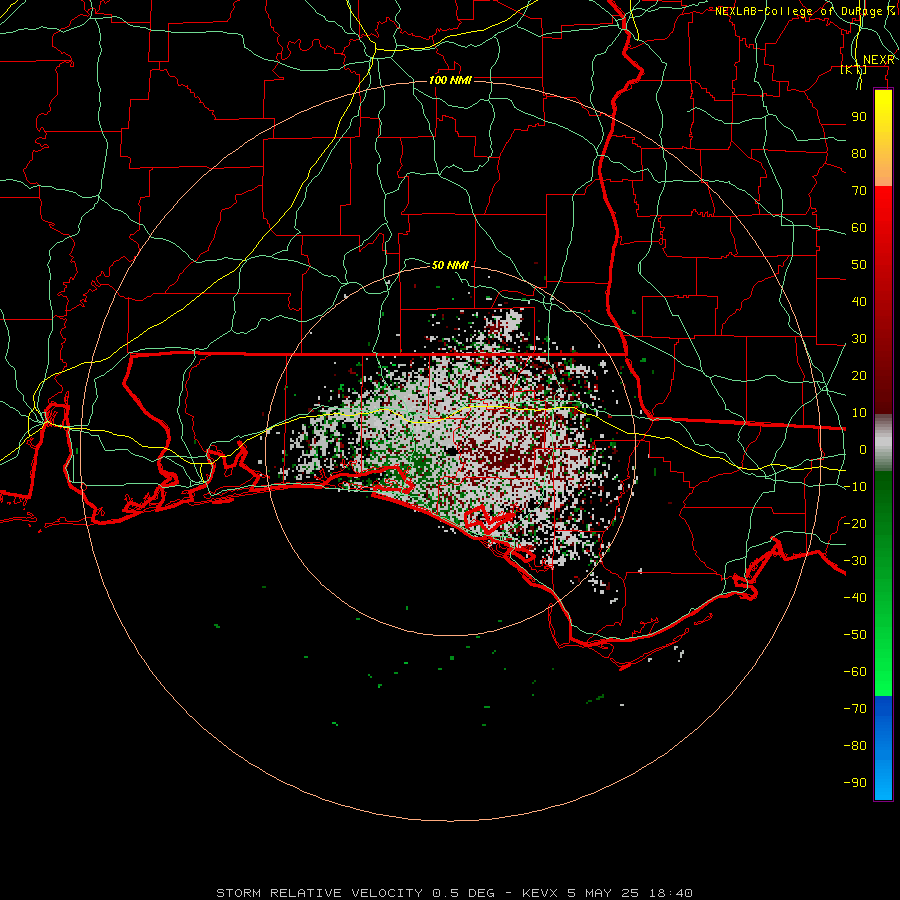
Task: Select the [KT] units label above color bar
Action: [x=854, y=69]
